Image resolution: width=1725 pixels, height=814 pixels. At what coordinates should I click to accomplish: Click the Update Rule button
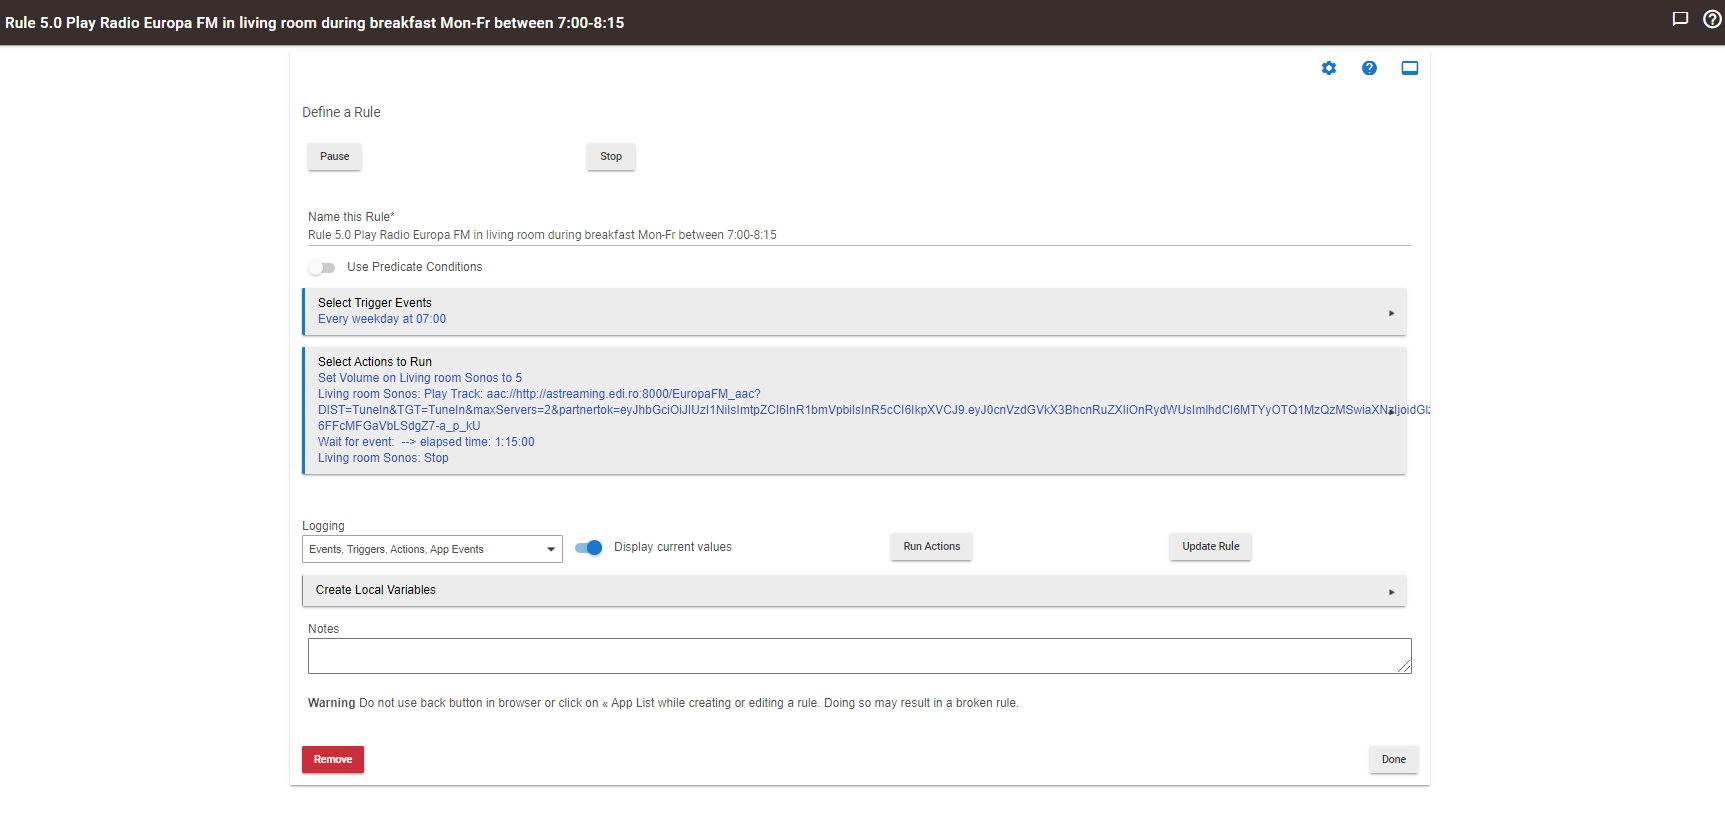(1210, 547)
